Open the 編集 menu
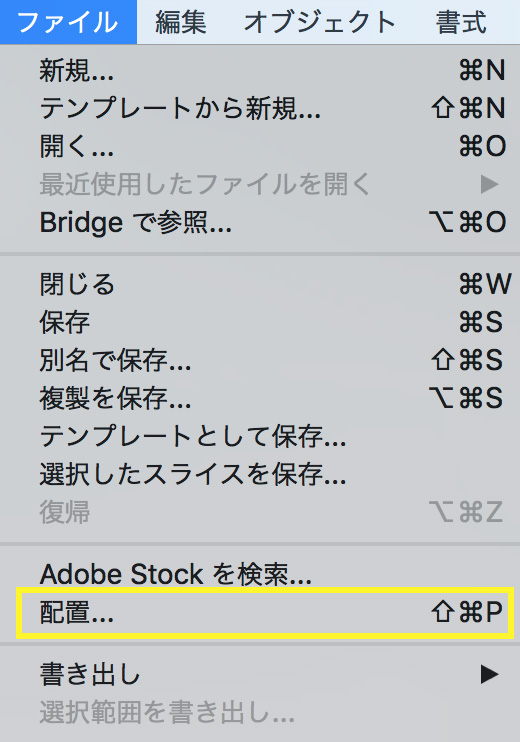The height and width of the screenshot is (742, 520). tap(181, 22)
